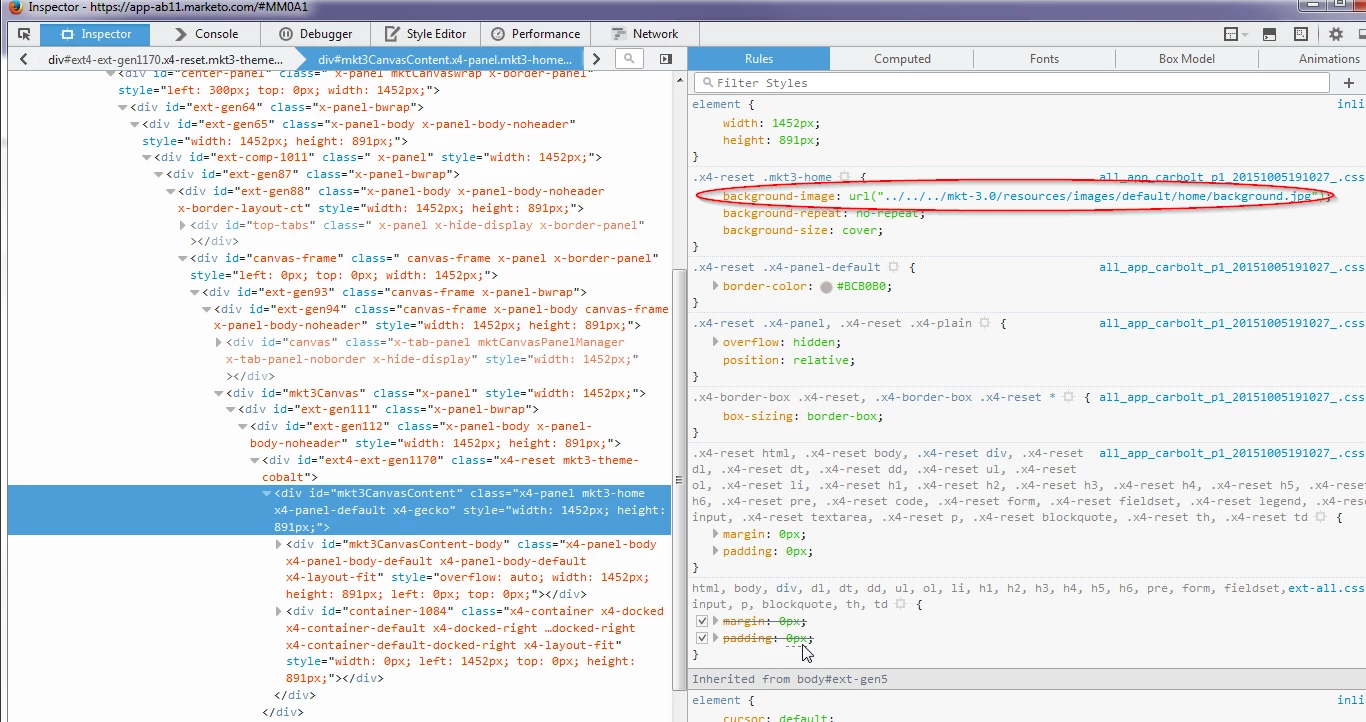Collapse the selected mkt3CanvasContent node

tap(266, 493)
